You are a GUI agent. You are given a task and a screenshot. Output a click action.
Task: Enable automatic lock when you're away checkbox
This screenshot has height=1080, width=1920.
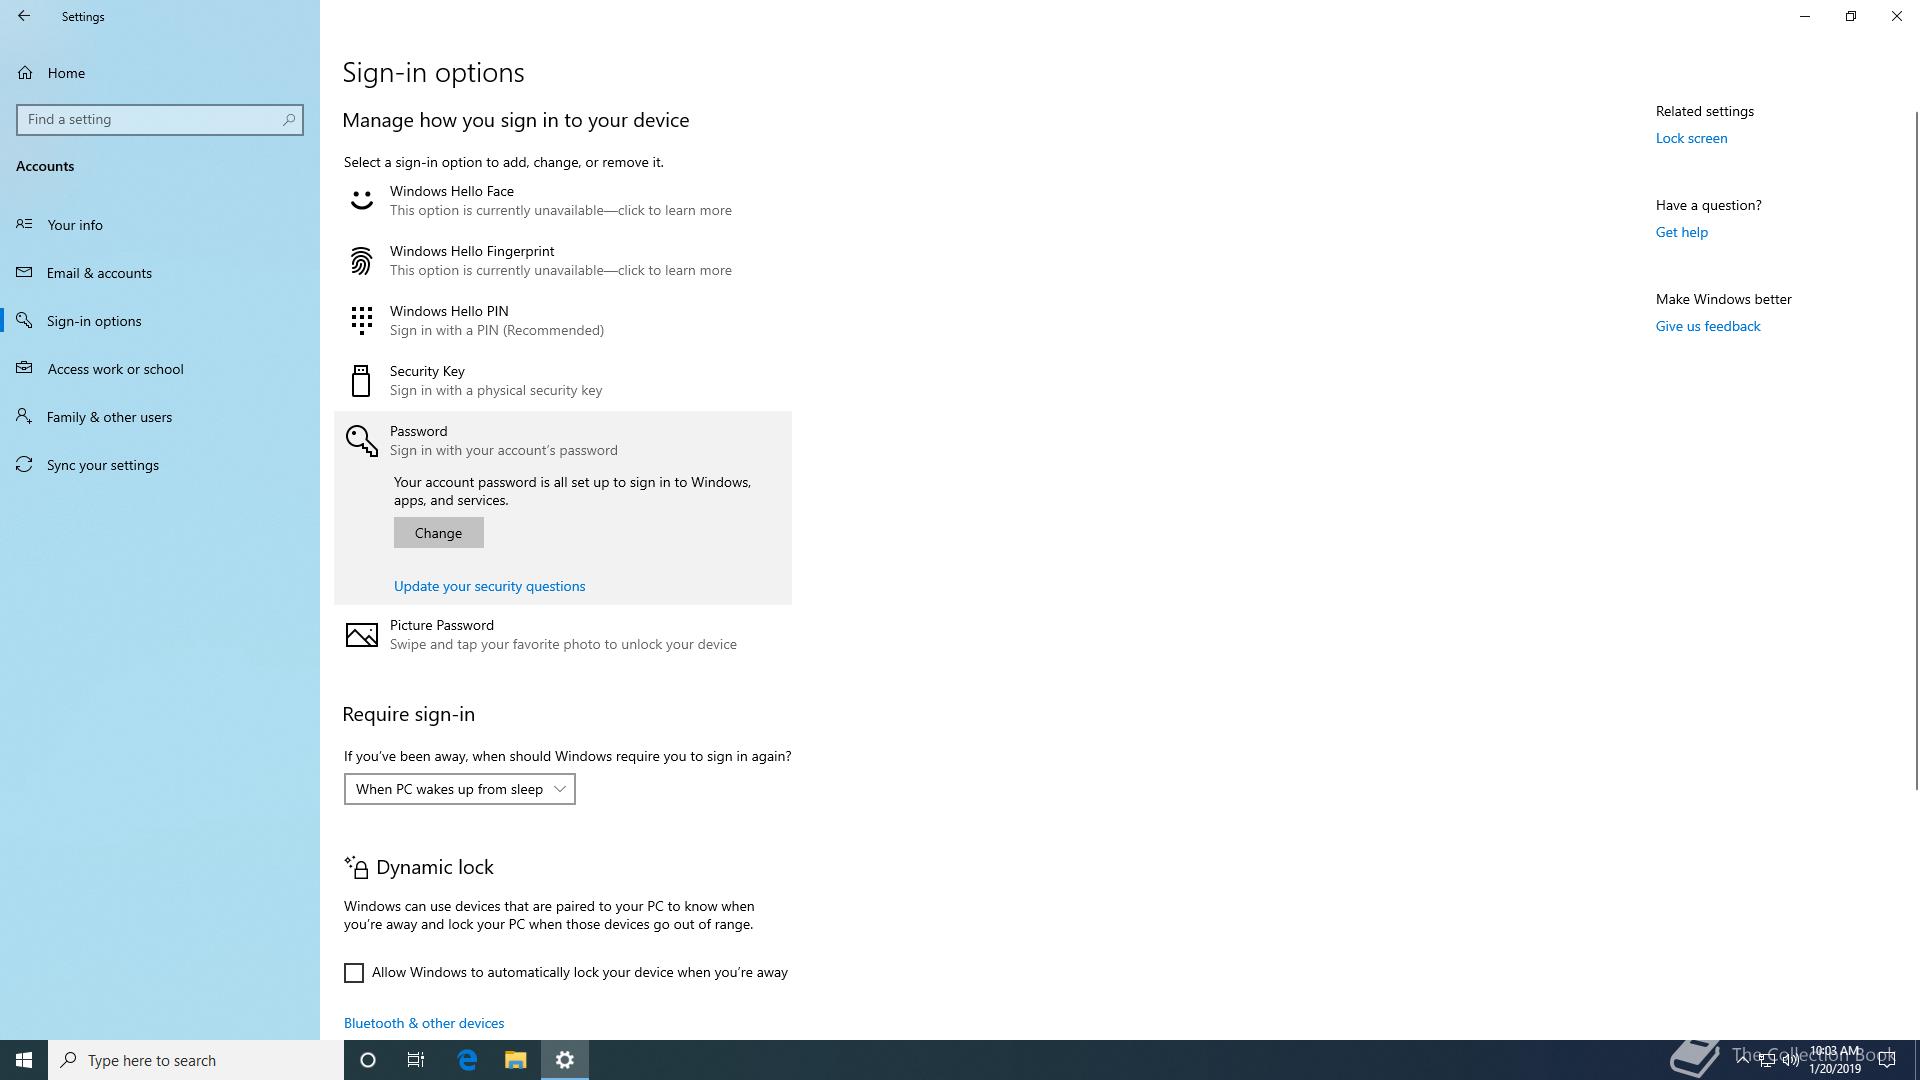(354, 973)
